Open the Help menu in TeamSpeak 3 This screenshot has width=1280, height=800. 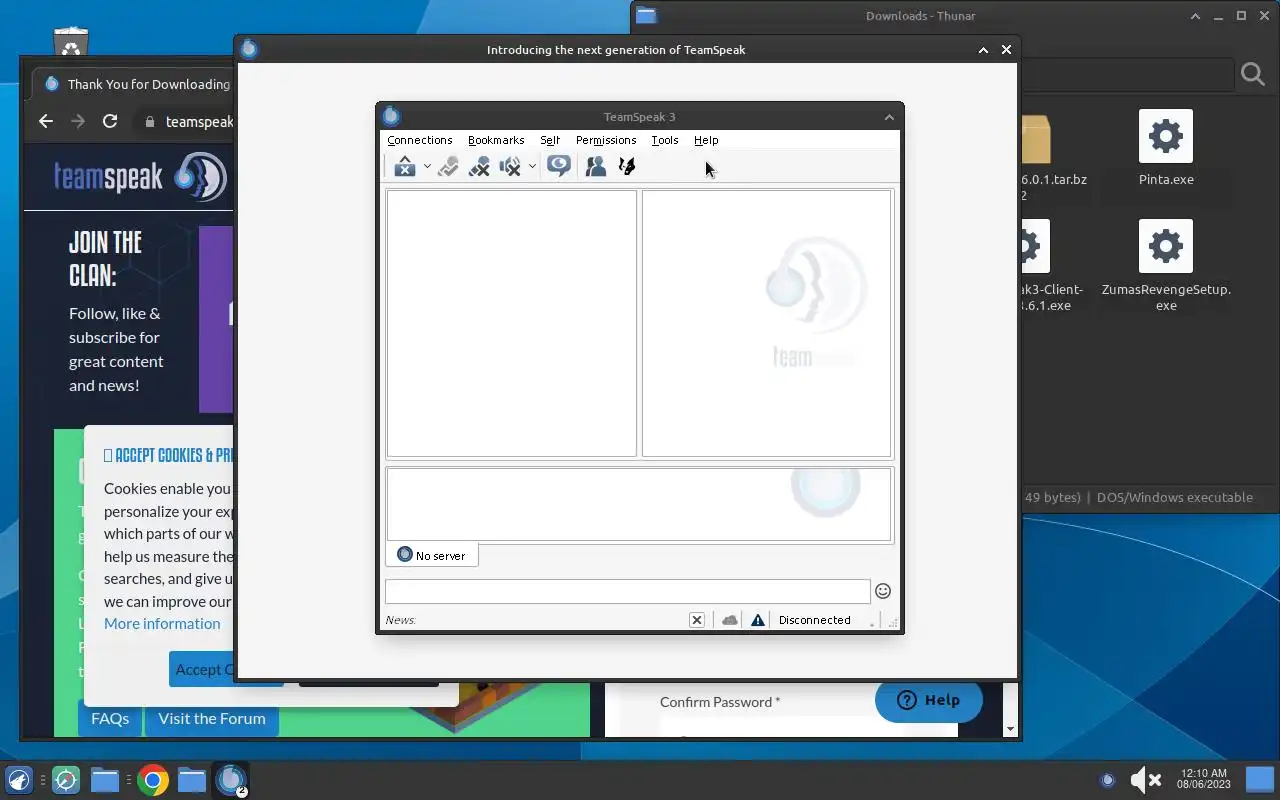coord(706,140)
